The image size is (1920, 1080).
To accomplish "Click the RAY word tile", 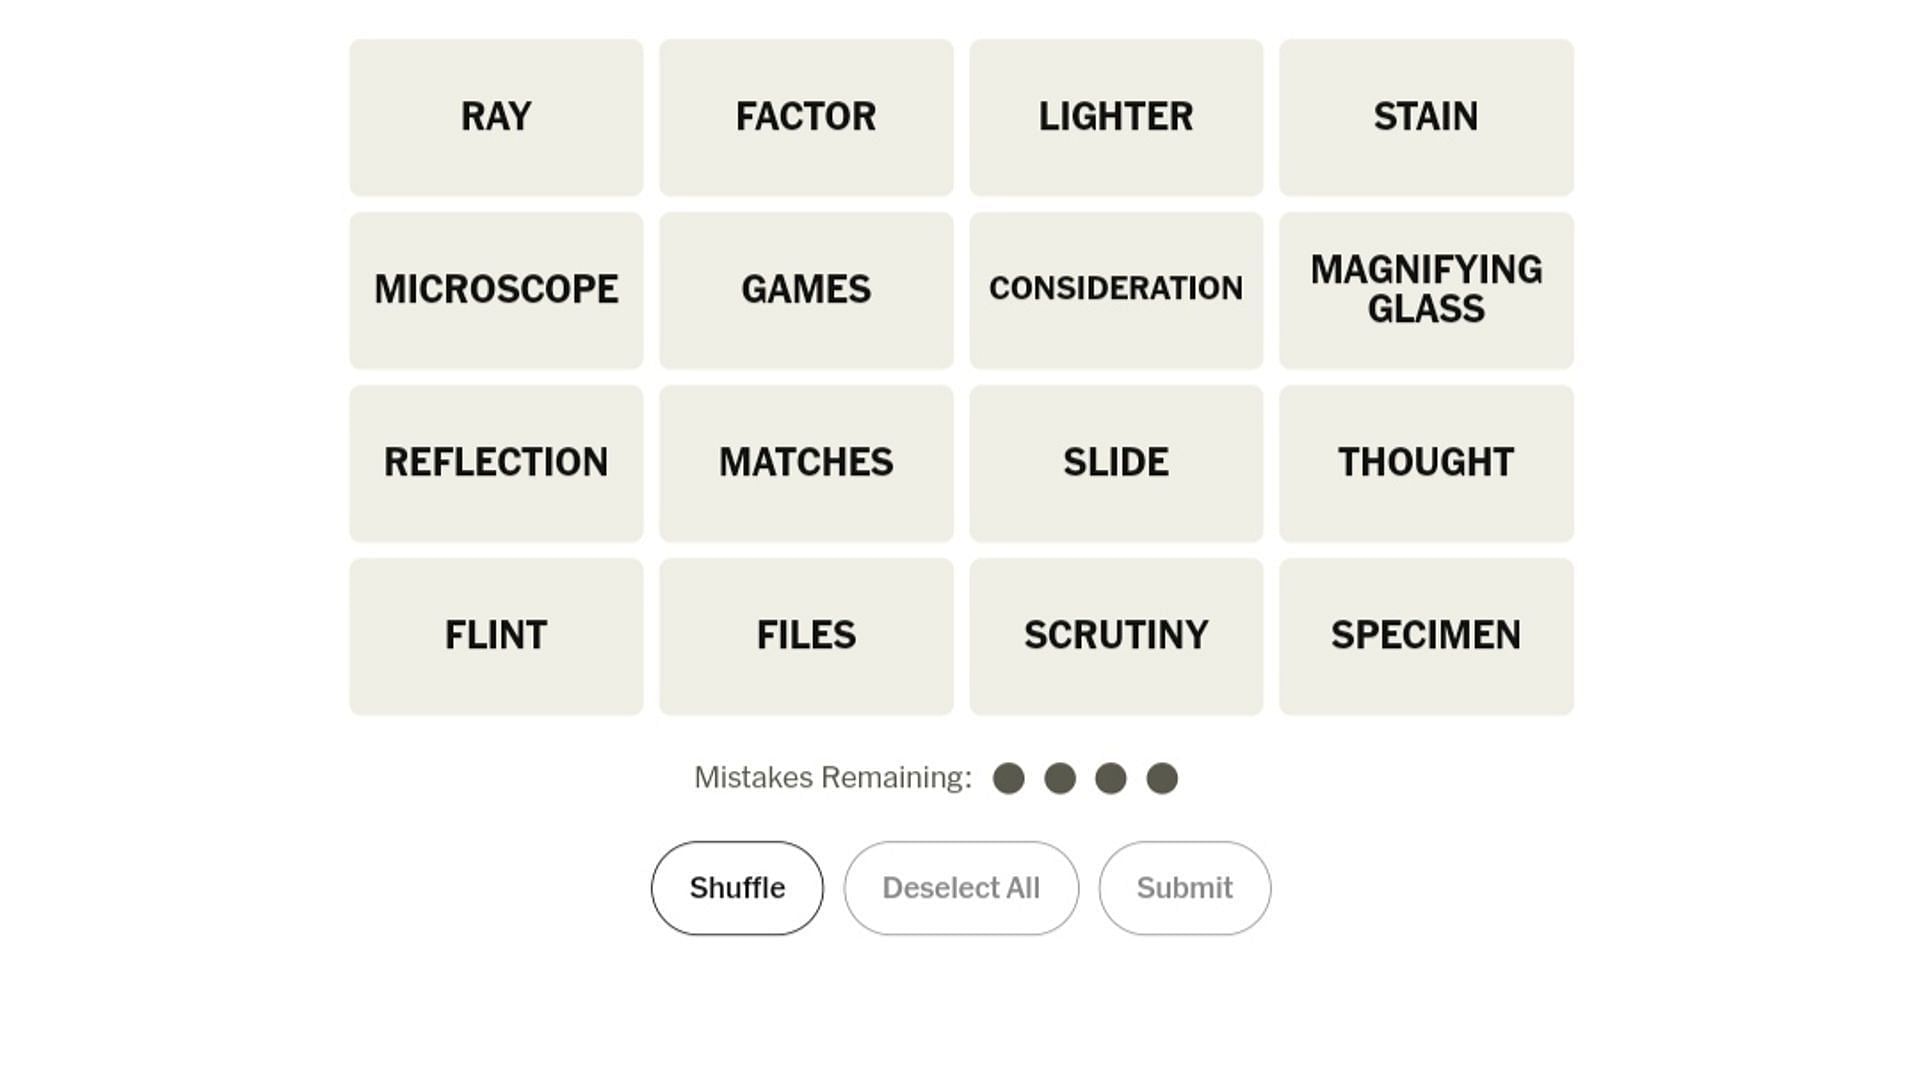I will tap(496, 116).
